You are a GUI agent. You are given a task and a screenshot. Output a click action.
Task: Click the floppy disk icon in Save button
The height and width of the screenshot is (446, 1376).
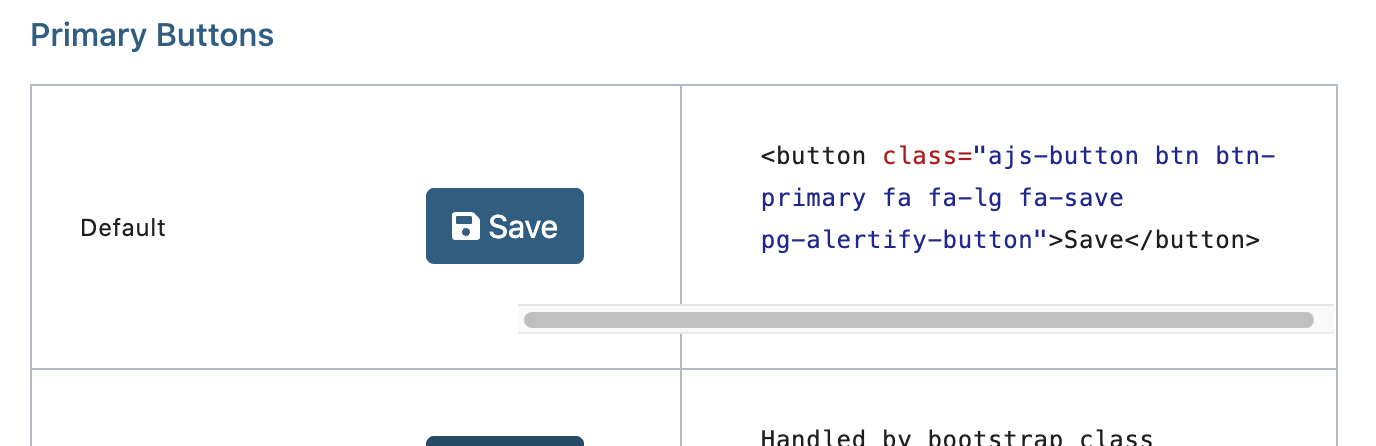click(x=465, y=227)
